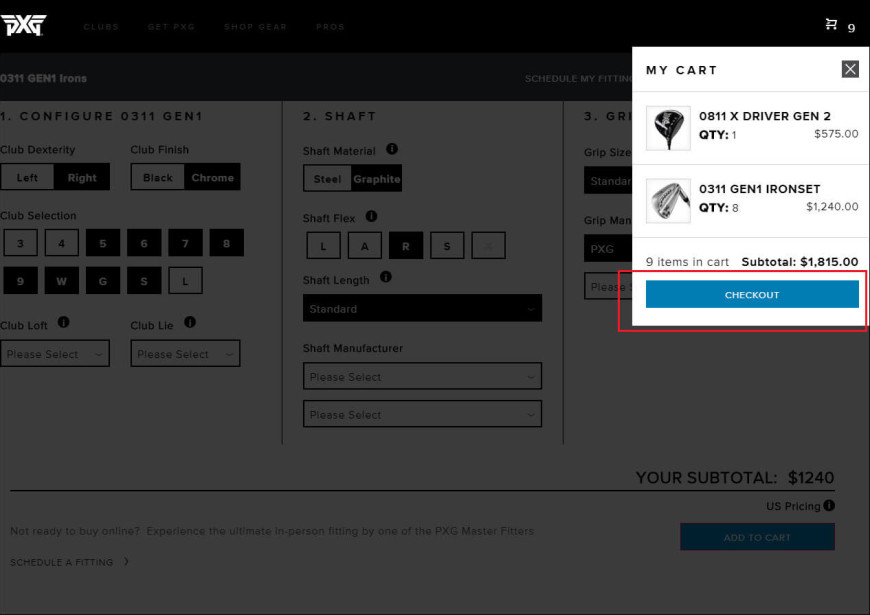
Task: Select Graphite shaft material
Action: [x=377, y=179]
